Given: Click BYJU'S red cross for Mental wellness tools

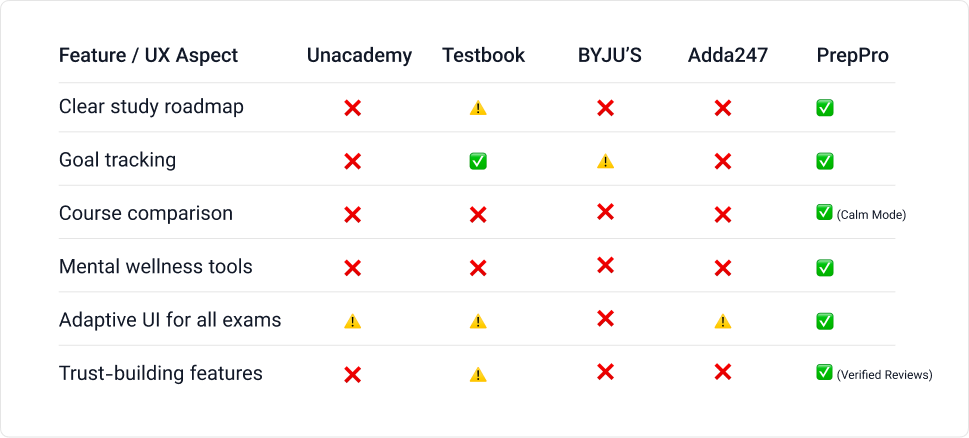Looking at the screenshot, I should pyautogui.click(x=606, y=266).
